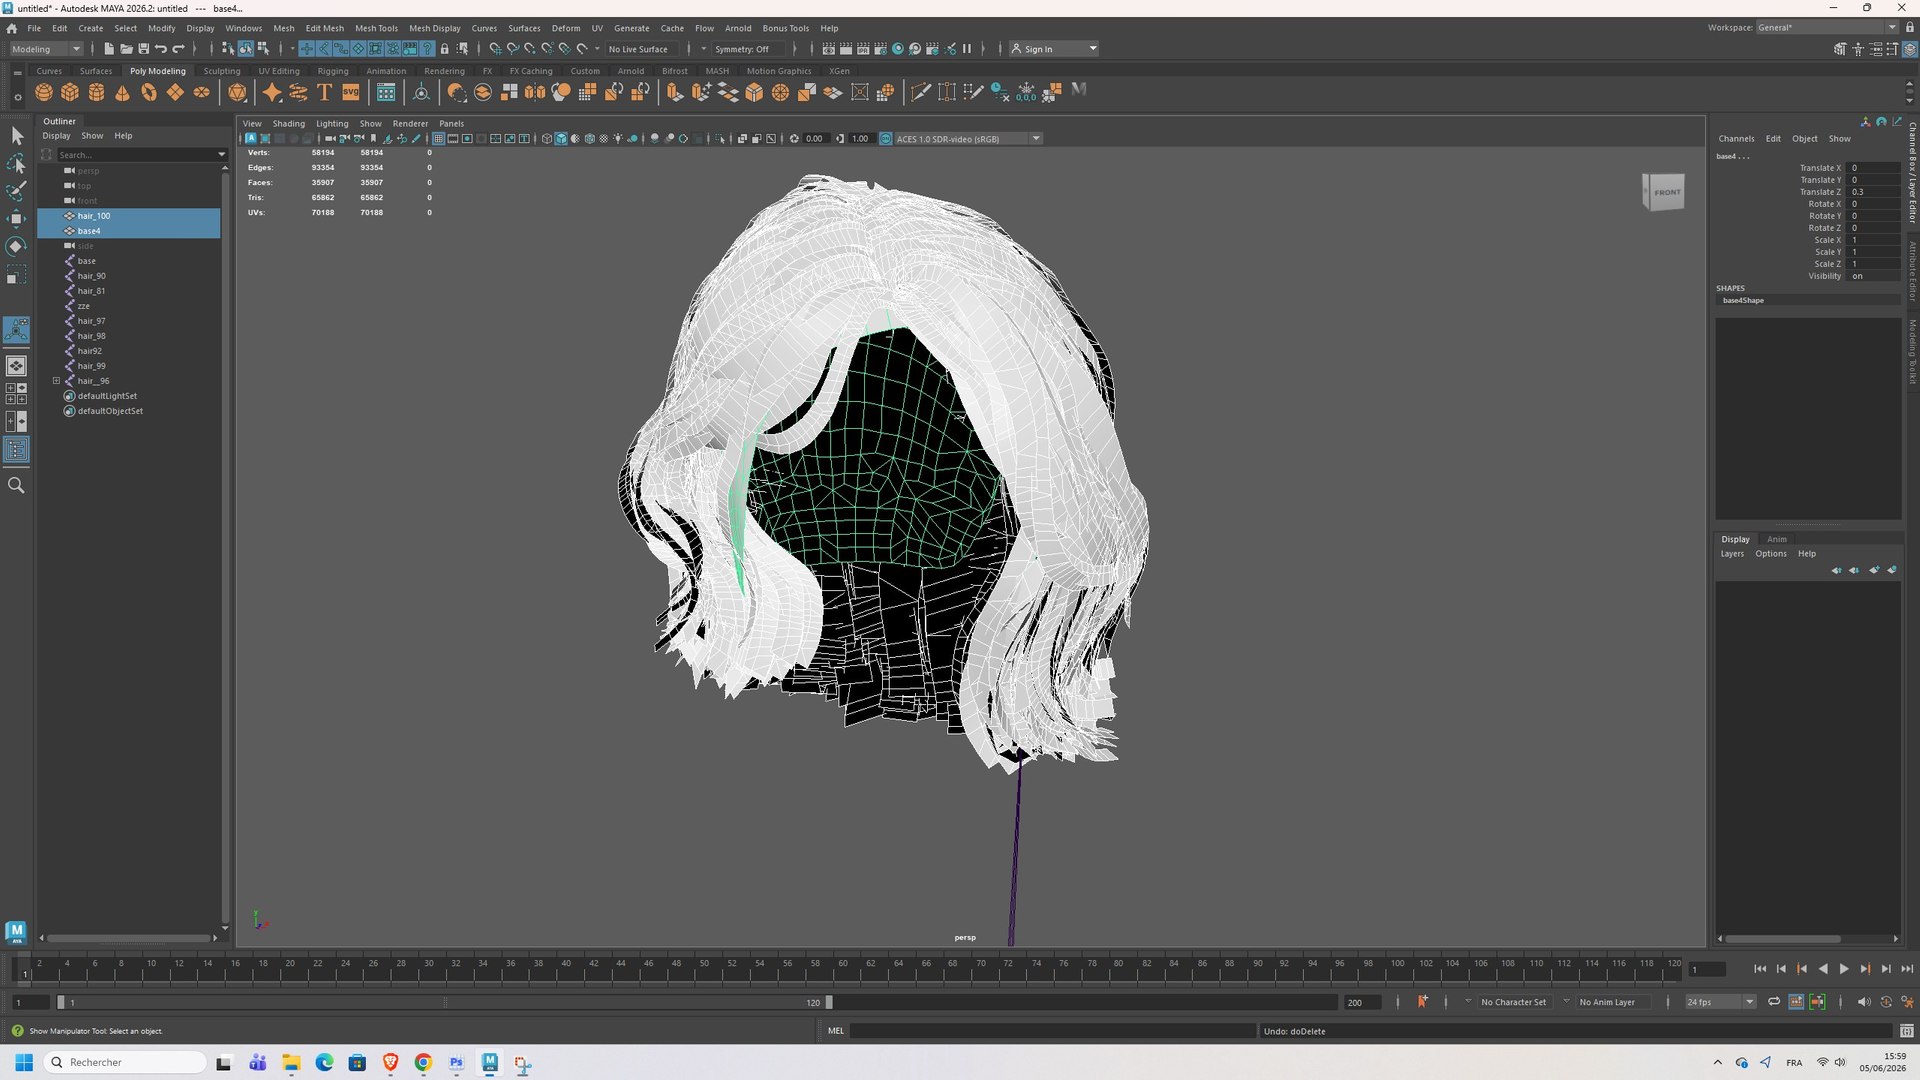Open the Modeling menu set dropdown

coord(46,49)
